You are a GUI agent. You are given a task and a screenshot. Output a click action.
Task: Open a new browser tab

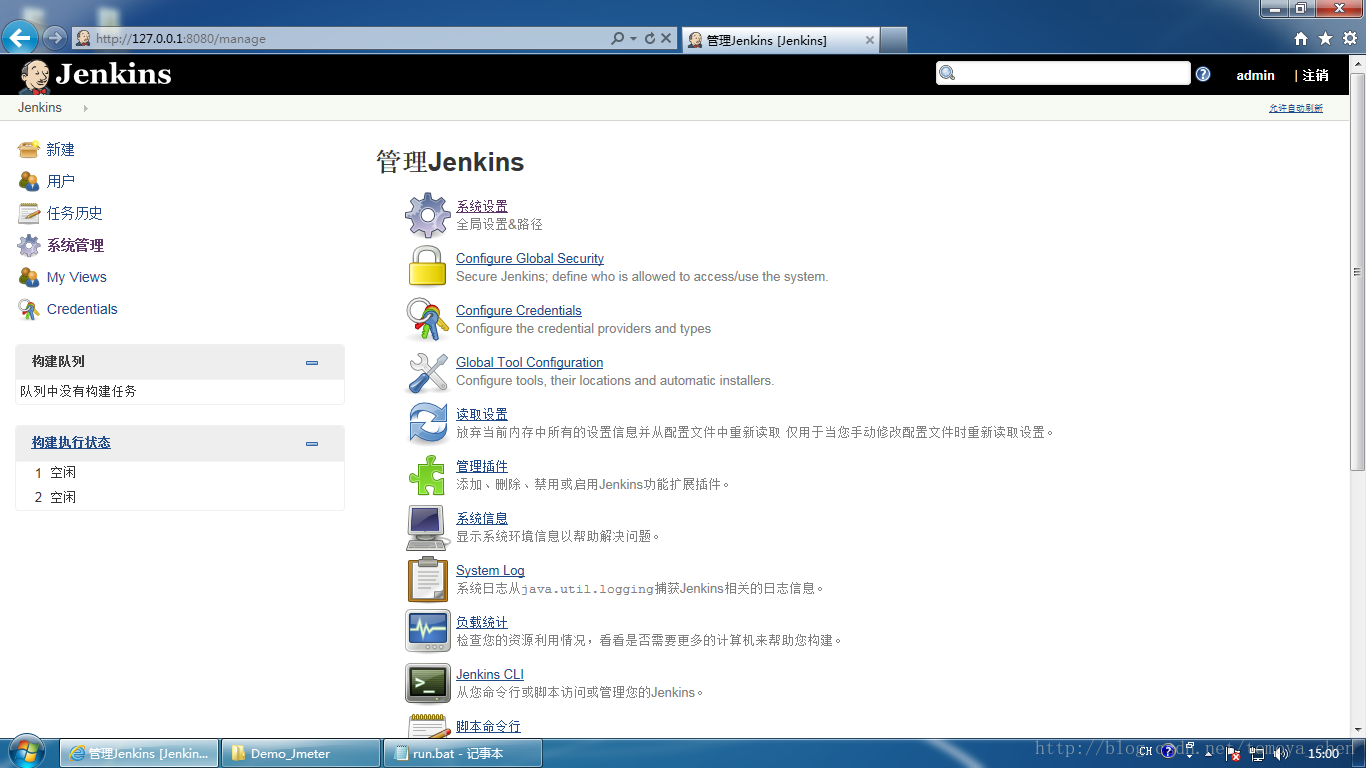click(894, 40)
